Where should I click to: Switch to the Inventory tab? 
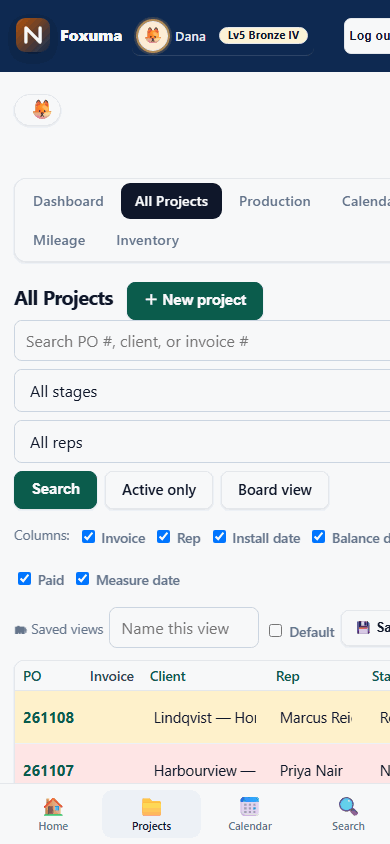tap(147, 240)
